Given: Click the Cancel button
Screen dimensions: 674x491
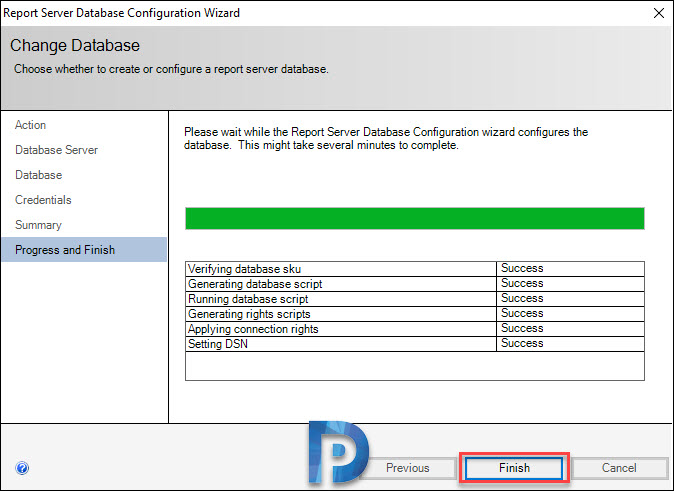Looking at the screenshot, I should 619,468.
